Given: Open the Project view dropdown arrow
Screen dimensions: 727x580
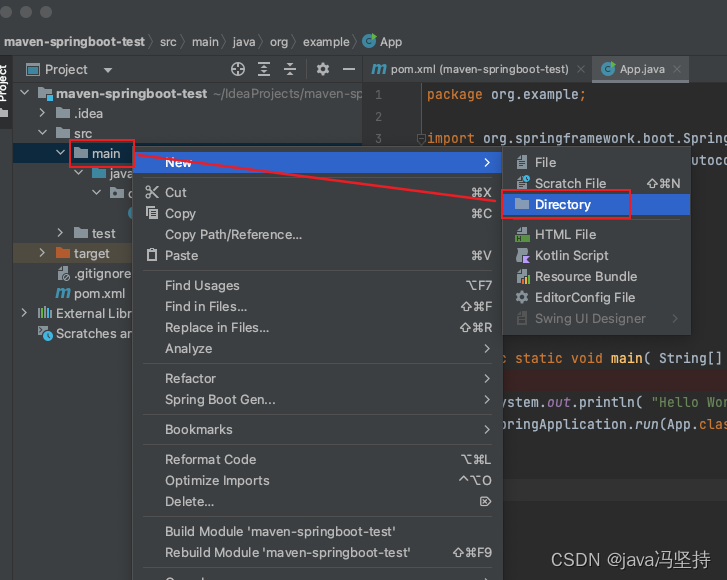Looking at the screenshot, I should 108,70.
